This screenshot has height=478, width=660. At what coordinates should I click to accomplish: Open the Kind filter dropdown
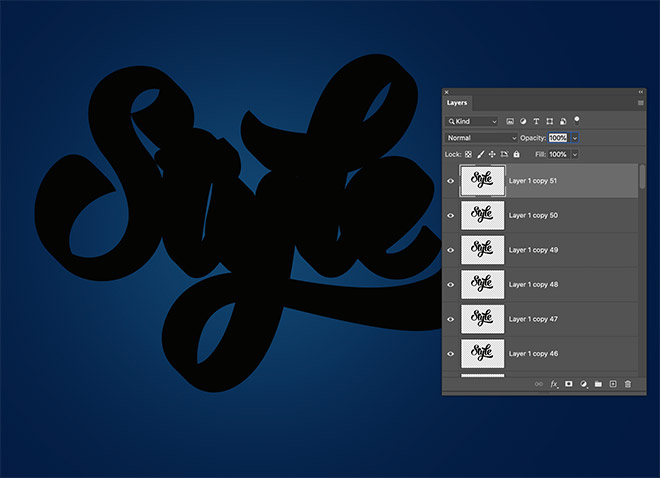pos(472,121)
